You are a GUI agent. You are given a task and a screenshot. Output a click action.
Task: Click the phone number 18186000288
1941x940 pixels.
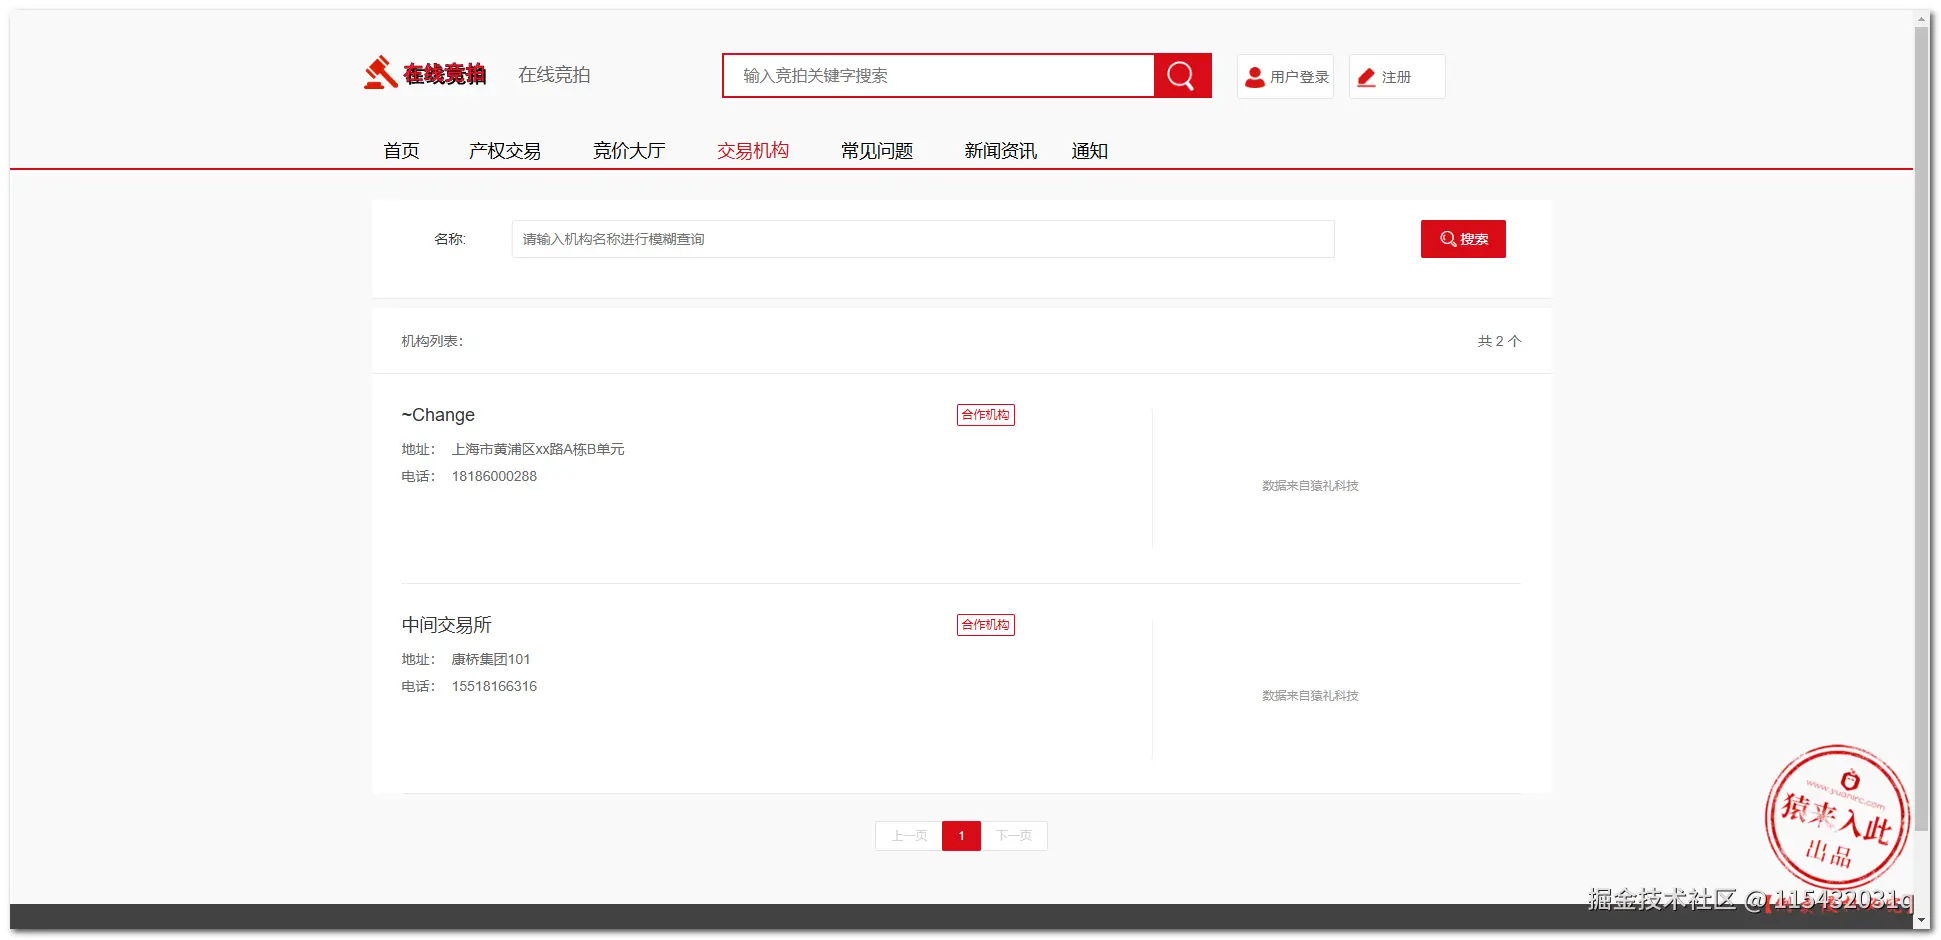click(494, 477)
